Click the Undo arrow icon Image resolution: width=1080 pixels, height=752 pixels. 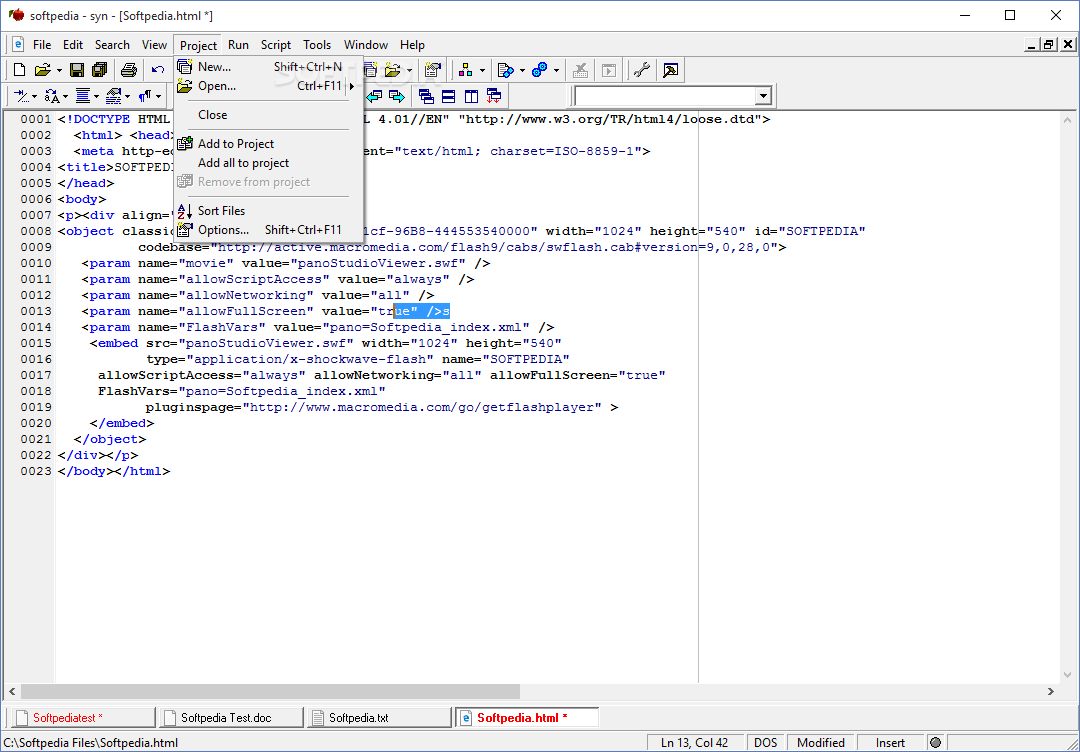tap(158, 70)
